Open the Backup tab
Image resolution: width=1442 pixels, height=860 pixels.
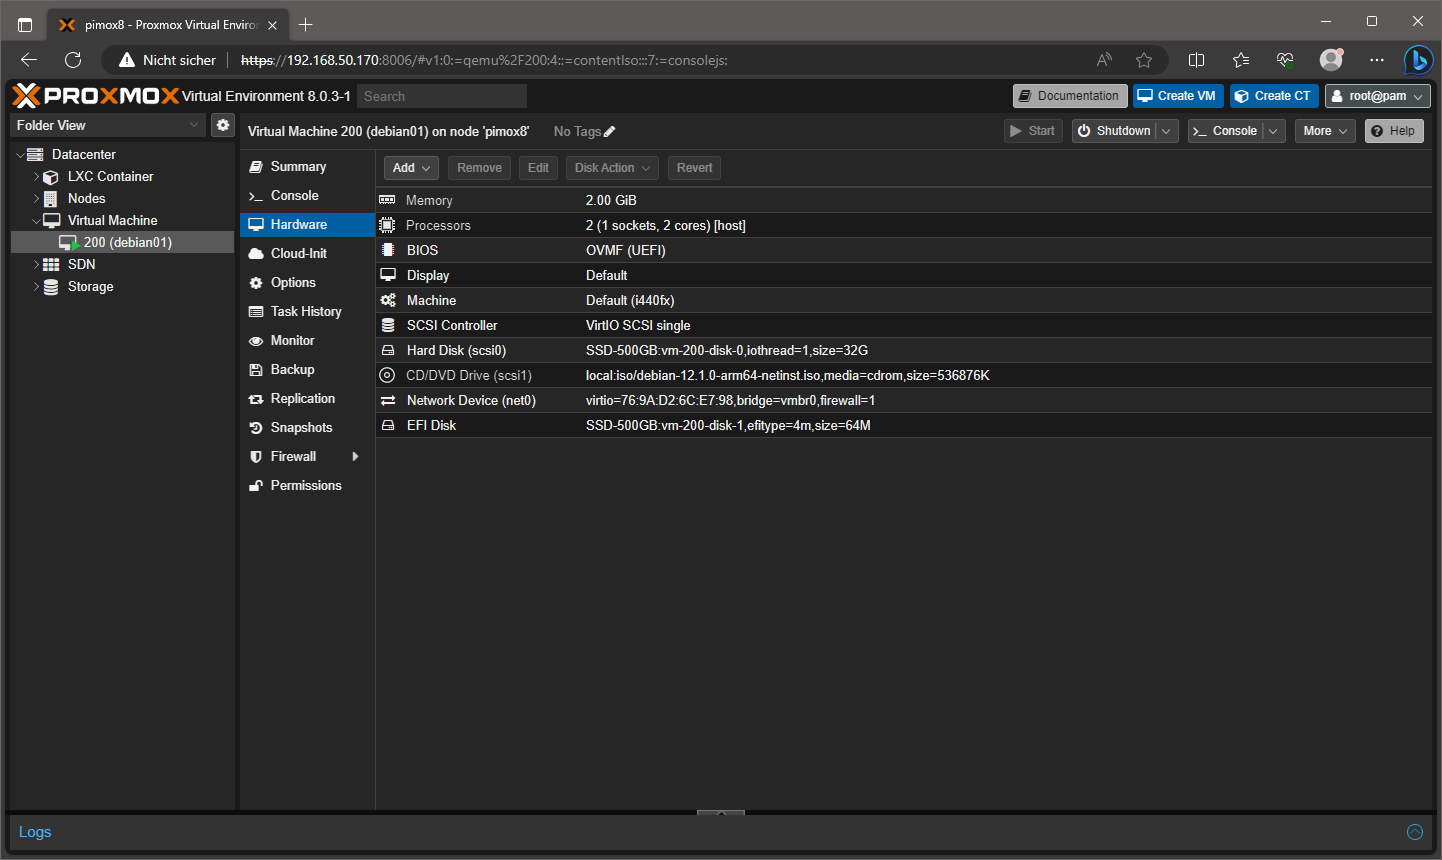[306, 370]
